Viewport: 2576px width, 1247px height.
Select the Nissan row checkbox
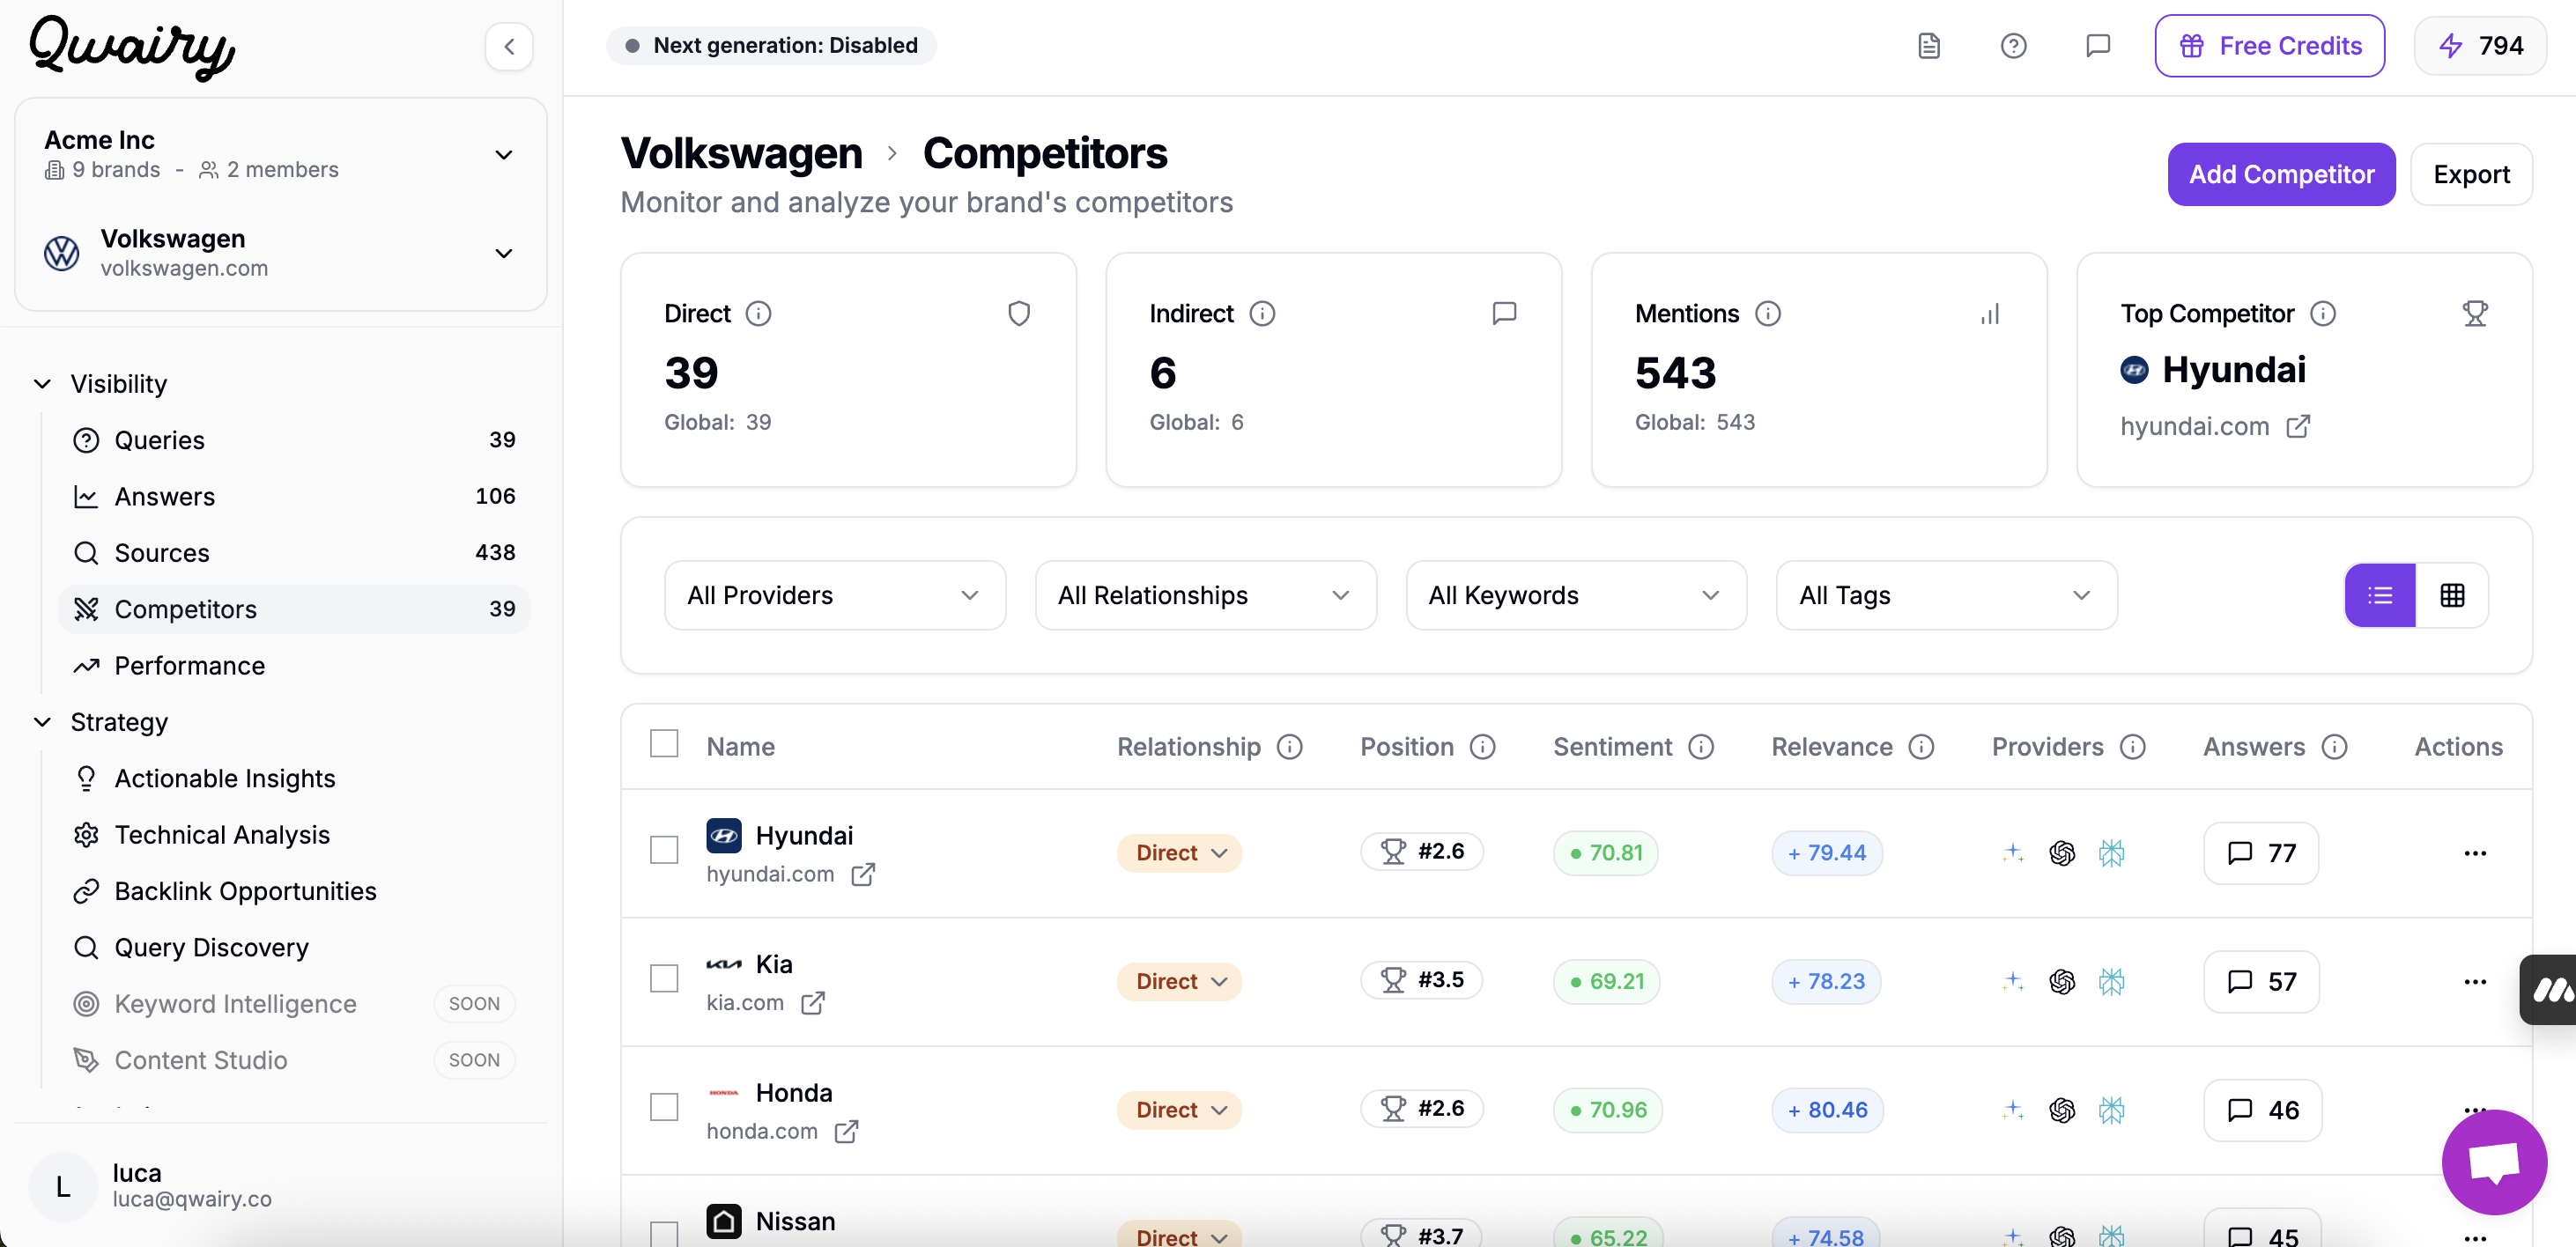coord(664,1234)
